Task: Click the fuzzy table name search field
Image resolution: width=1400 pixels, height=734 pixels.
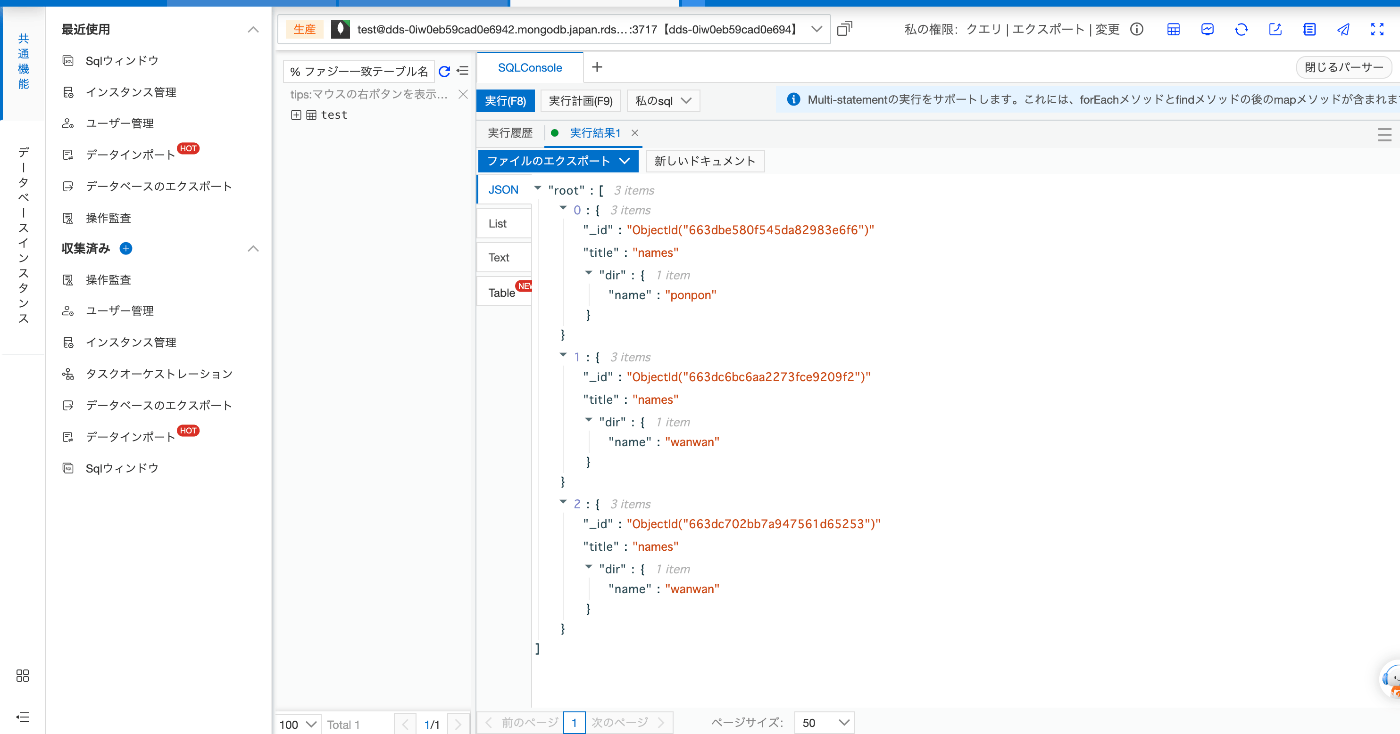Action: (x=358, y=71)
